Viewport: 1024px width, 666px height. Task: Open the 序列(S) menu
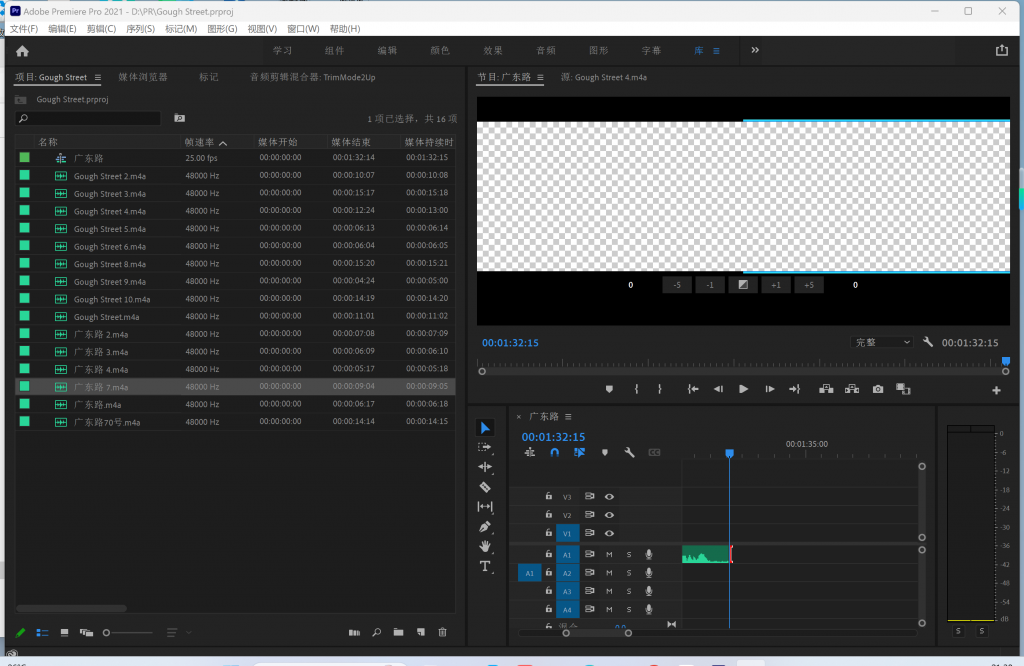(x=140, y=29)
